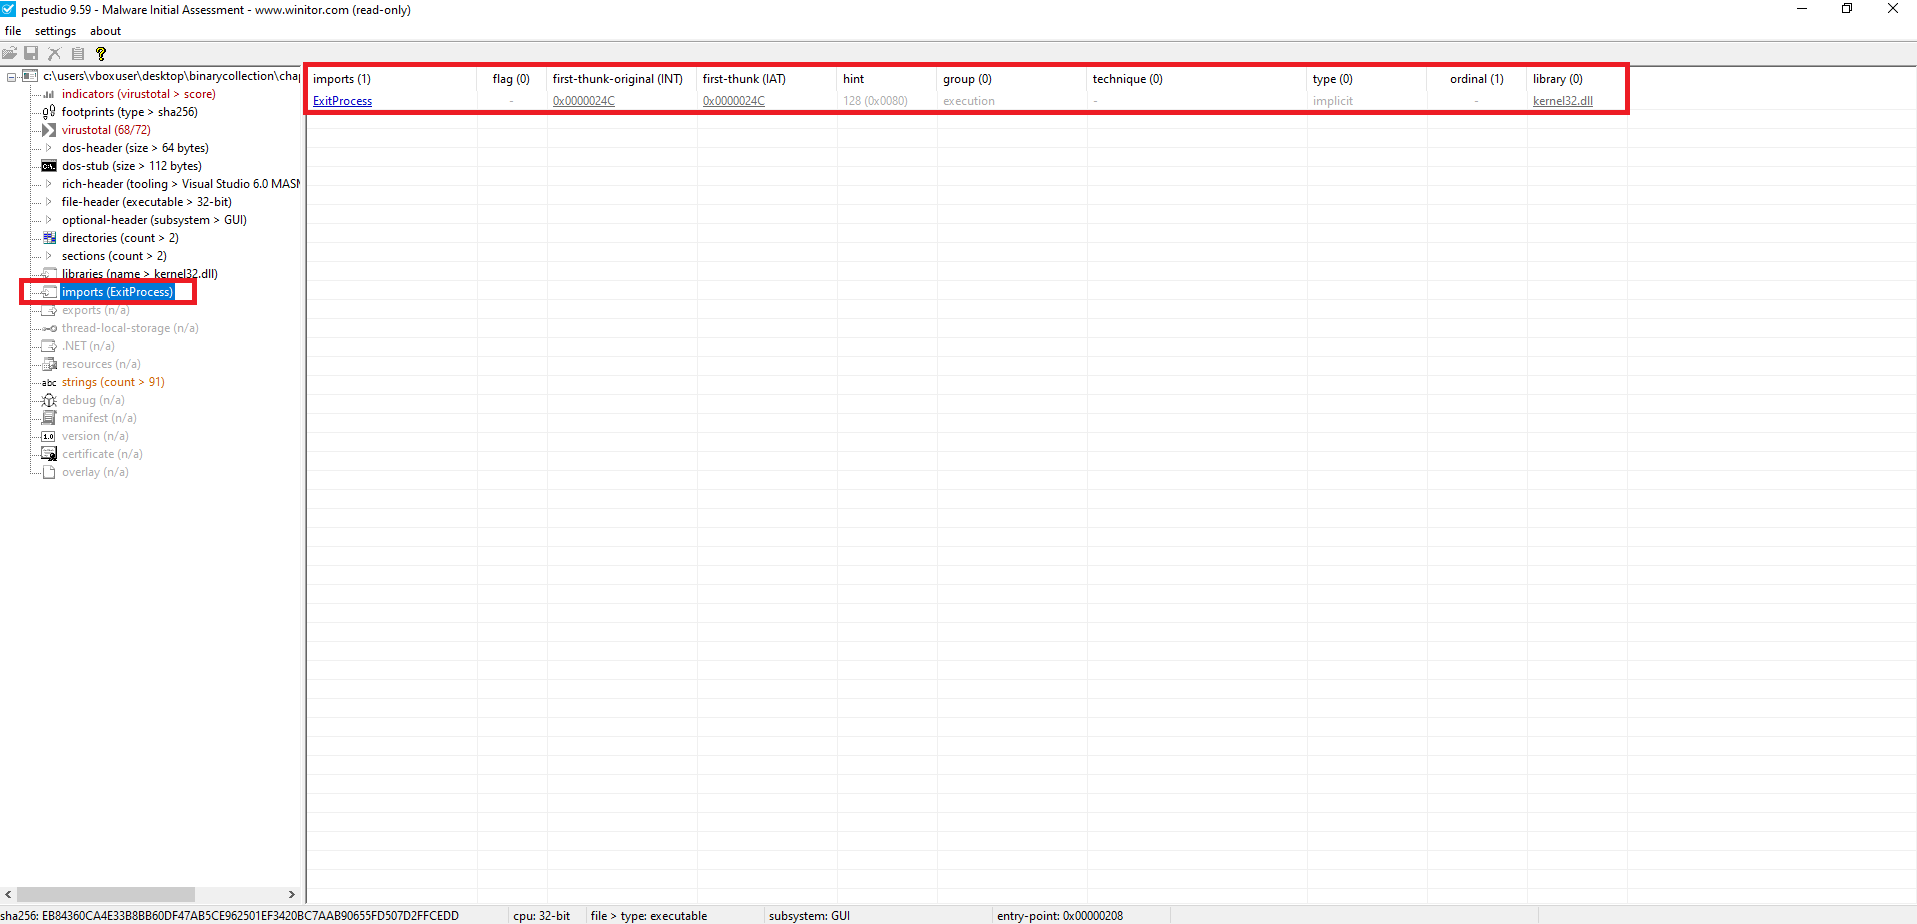Expand the rich-header tree node
This screenshot has height=924, width=1917.
click(48, 184)
